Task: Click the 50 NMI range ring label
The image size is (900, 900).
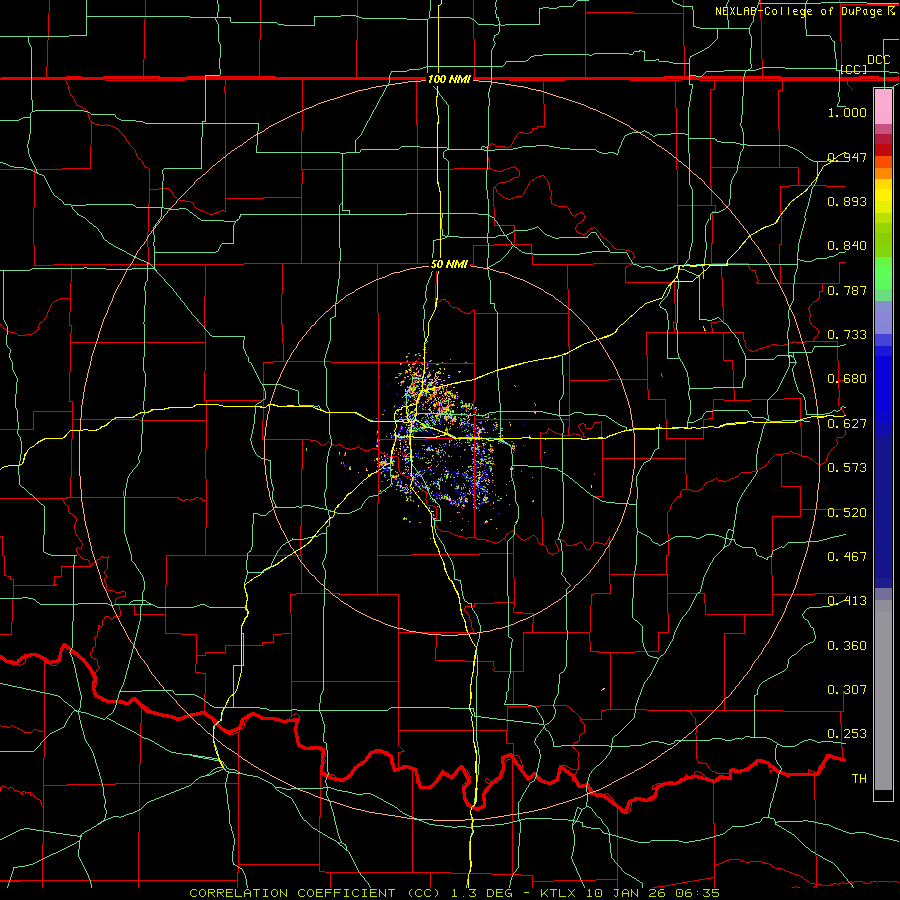Action: [x=449, y=265]
